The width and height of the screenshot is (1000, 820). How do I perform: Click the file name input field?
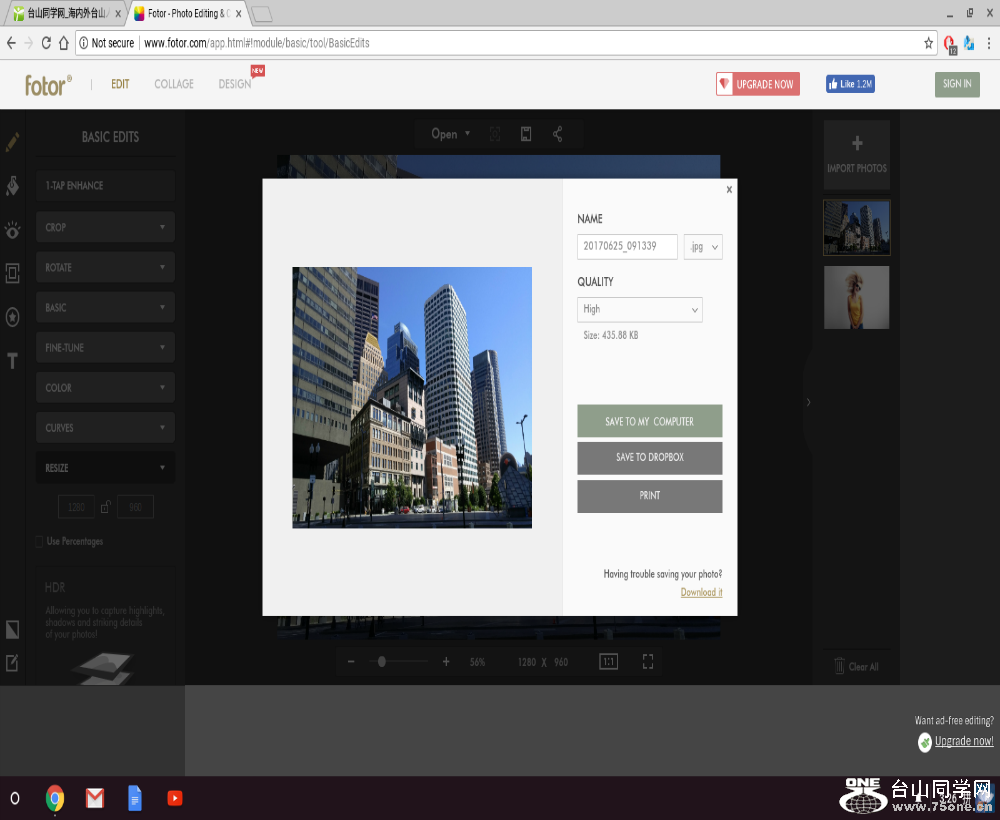[627, 246]
